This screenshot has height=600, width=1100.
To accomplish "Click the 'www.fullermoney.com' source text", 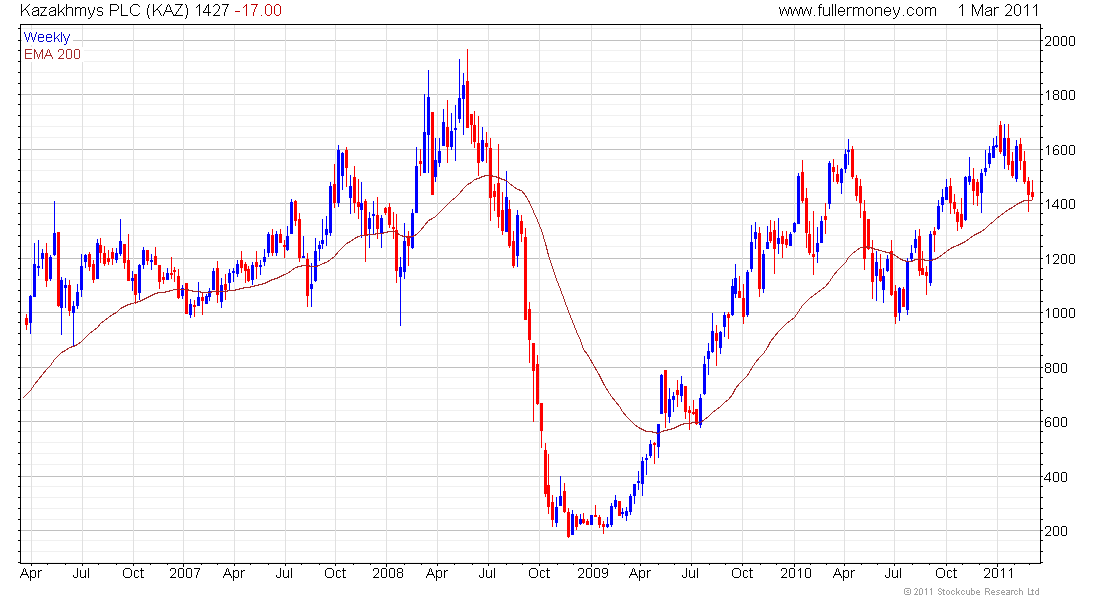I will 857,11.
